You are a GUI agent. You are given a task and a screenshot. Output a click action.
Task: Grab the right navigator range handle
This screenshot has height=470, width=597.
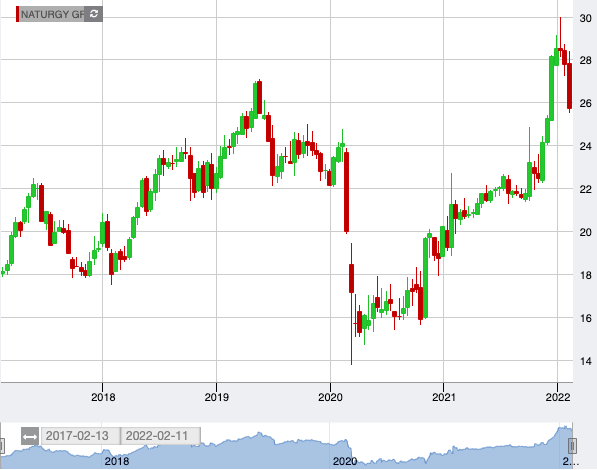click(572, 445)
